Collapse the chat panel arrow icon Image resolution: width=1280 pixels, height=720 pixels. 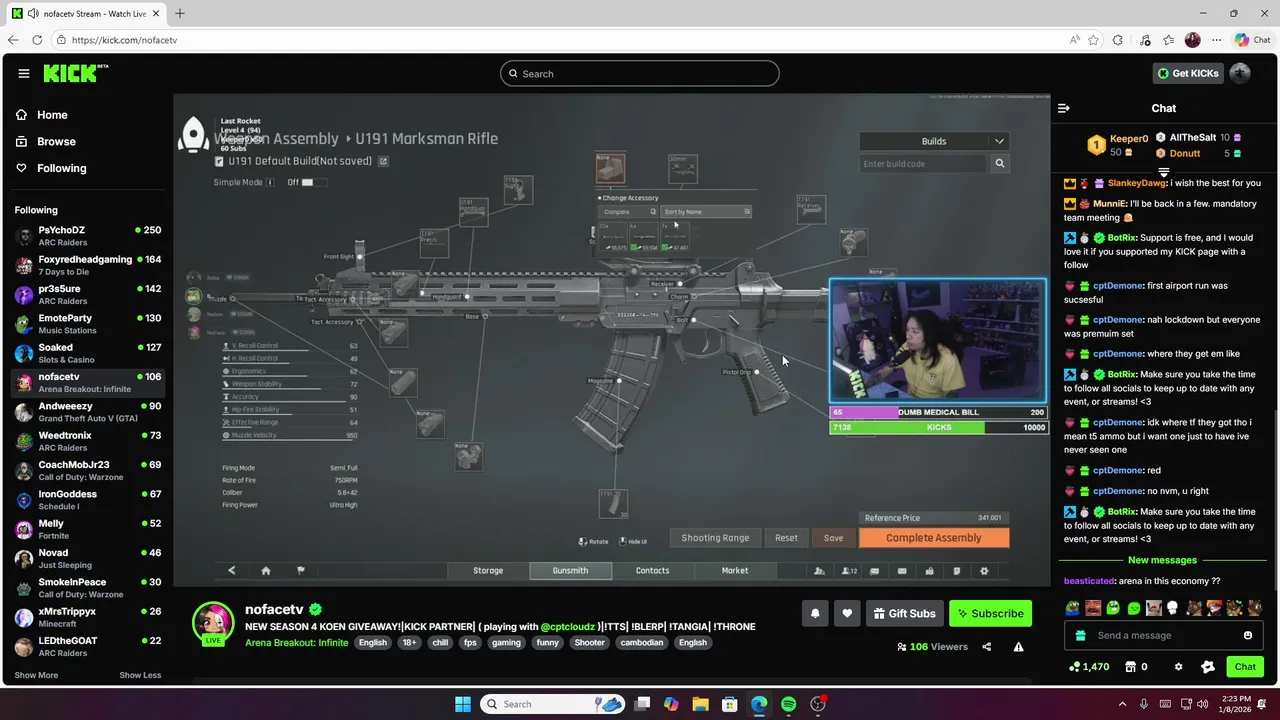(x=1064, y=108)
